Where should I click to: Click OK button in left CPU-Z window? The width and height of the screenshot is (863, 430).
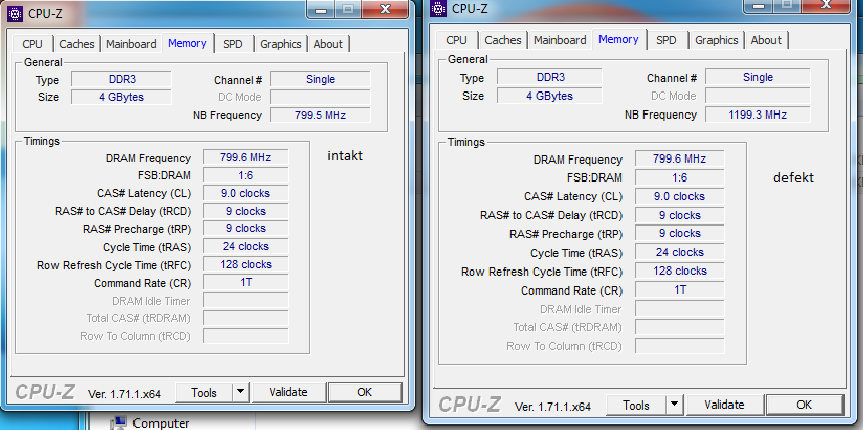(364, 393)
